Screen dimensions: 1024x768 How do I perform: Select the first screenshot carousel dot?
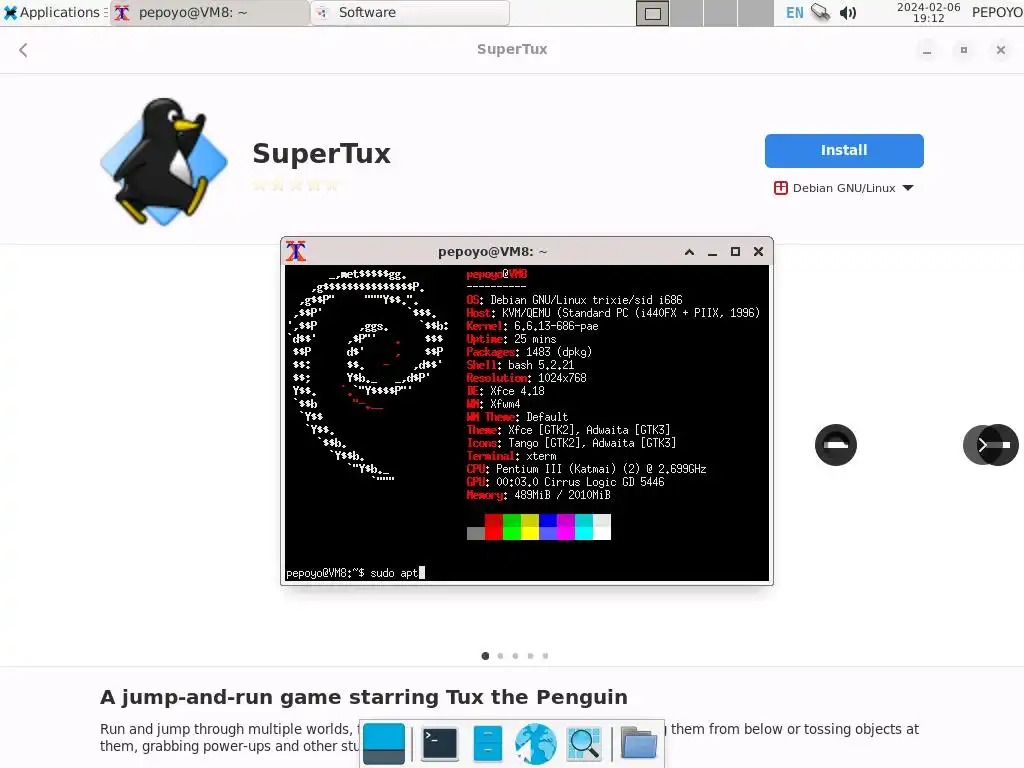coord(485,656)
